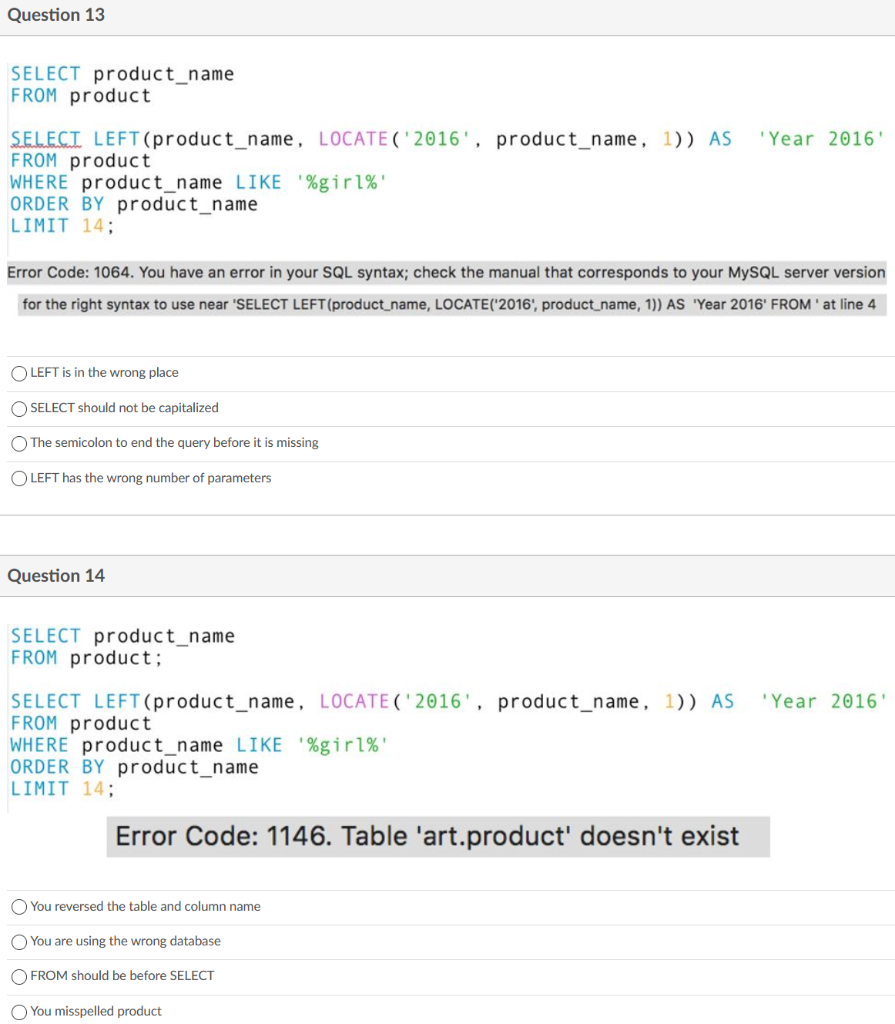Click the LOCATE function in Question 14 code
This screenshot has height=1024, width=895.
tap(353, 701)
